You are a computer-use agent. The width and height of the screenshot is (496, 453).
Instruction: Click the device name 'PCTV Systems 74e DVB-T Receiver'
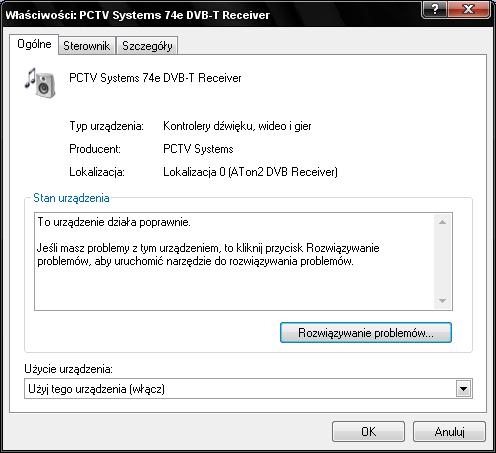coord(155,78)
